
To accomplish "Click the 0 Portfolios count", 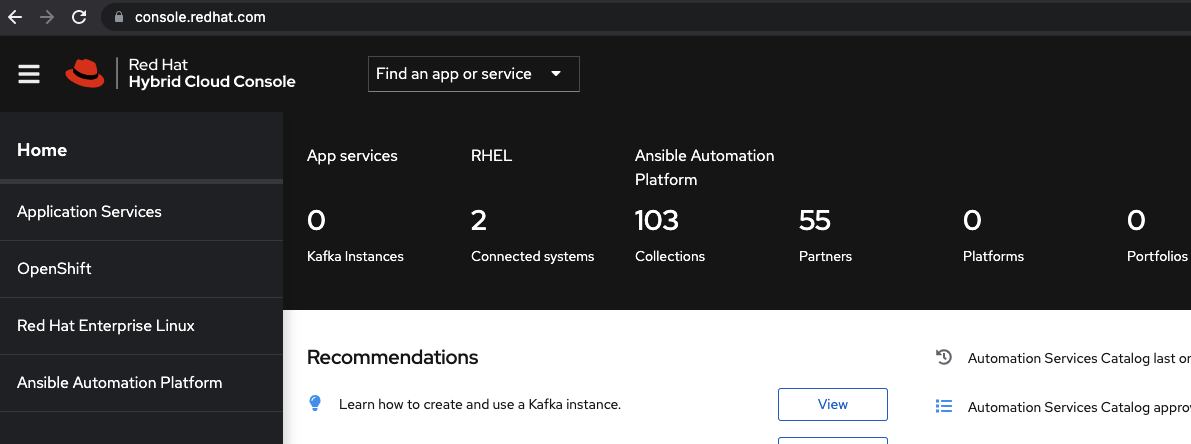I will 1136,221.
